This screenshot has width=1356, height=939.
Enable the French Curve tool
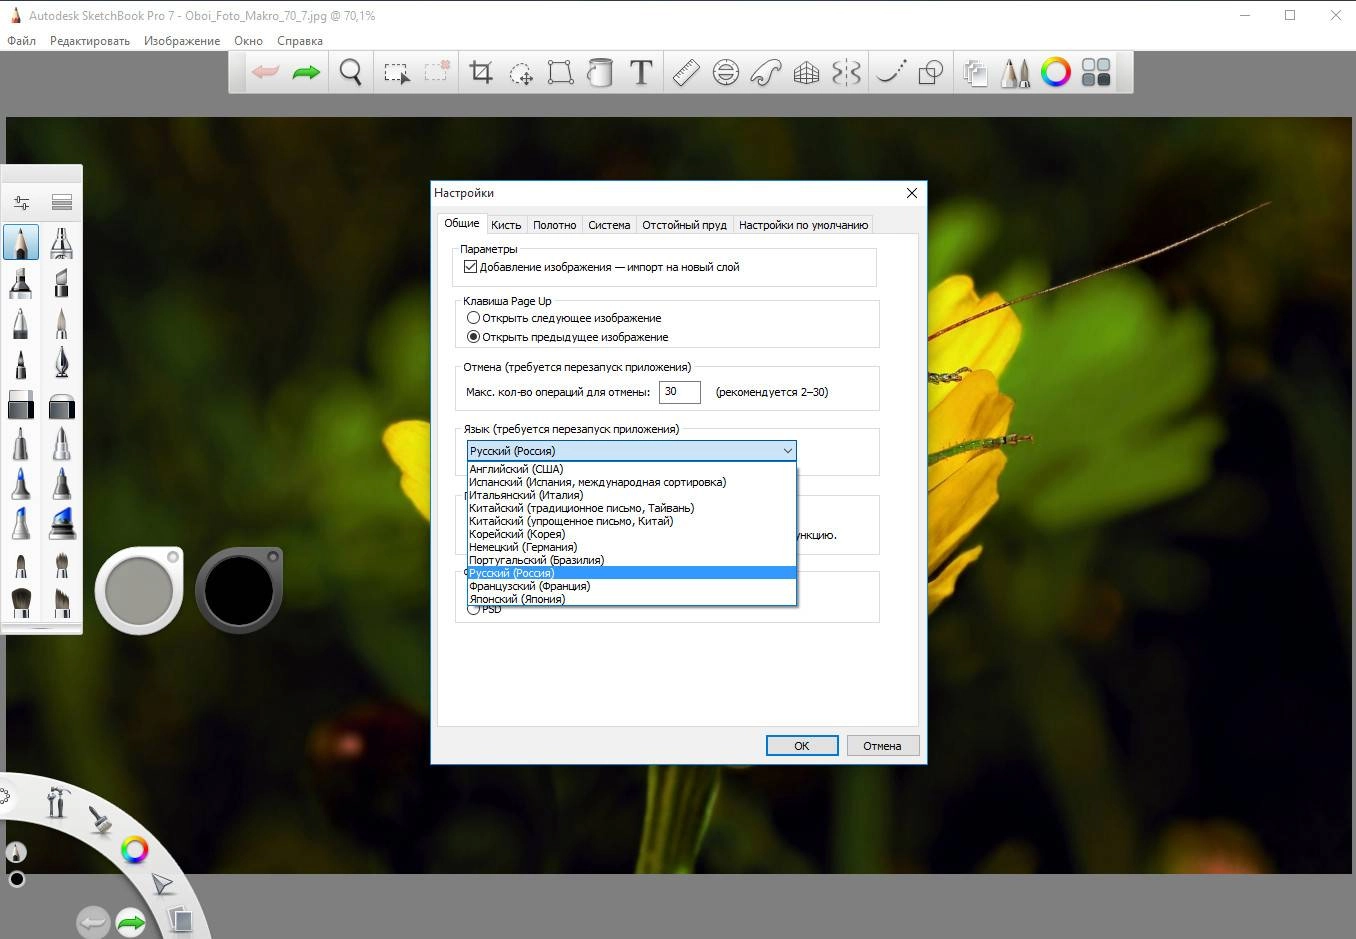tap(766, 72)
